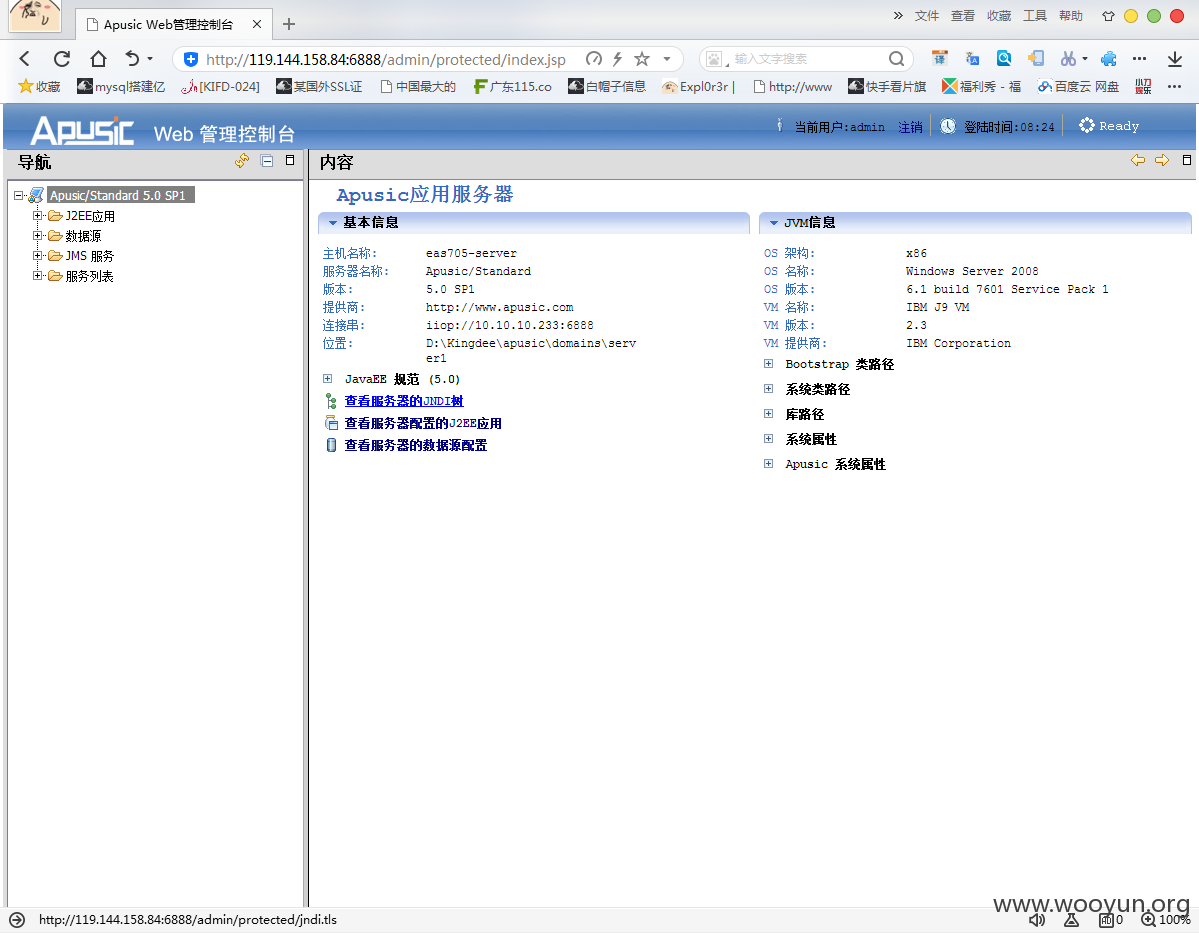Image resolution: width=1199 pixels, height=933 pixels.
Task: Open 查看服务器配置的J2EE应用 link
Action: click(x=423, y=423)
